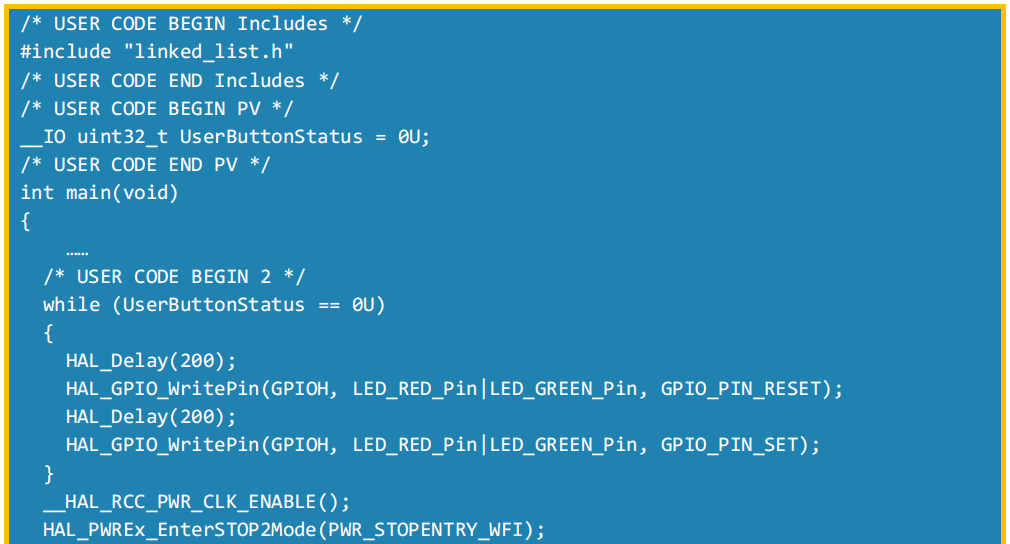Viewport: 1010px width, 544px height.
Task: Click the USER CODE END Includes comment
Action: tap(180, 80)
